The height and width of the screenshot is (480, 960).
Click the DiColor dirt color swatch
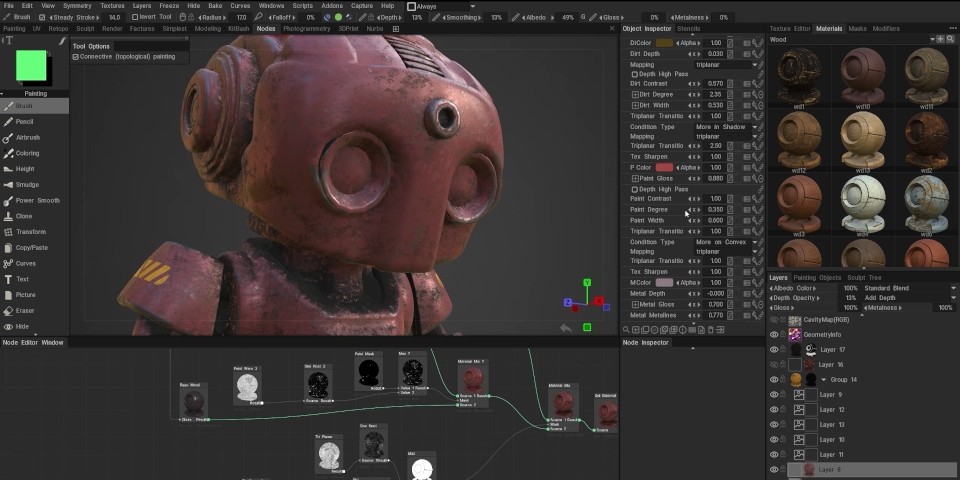(x=664, y=43)
